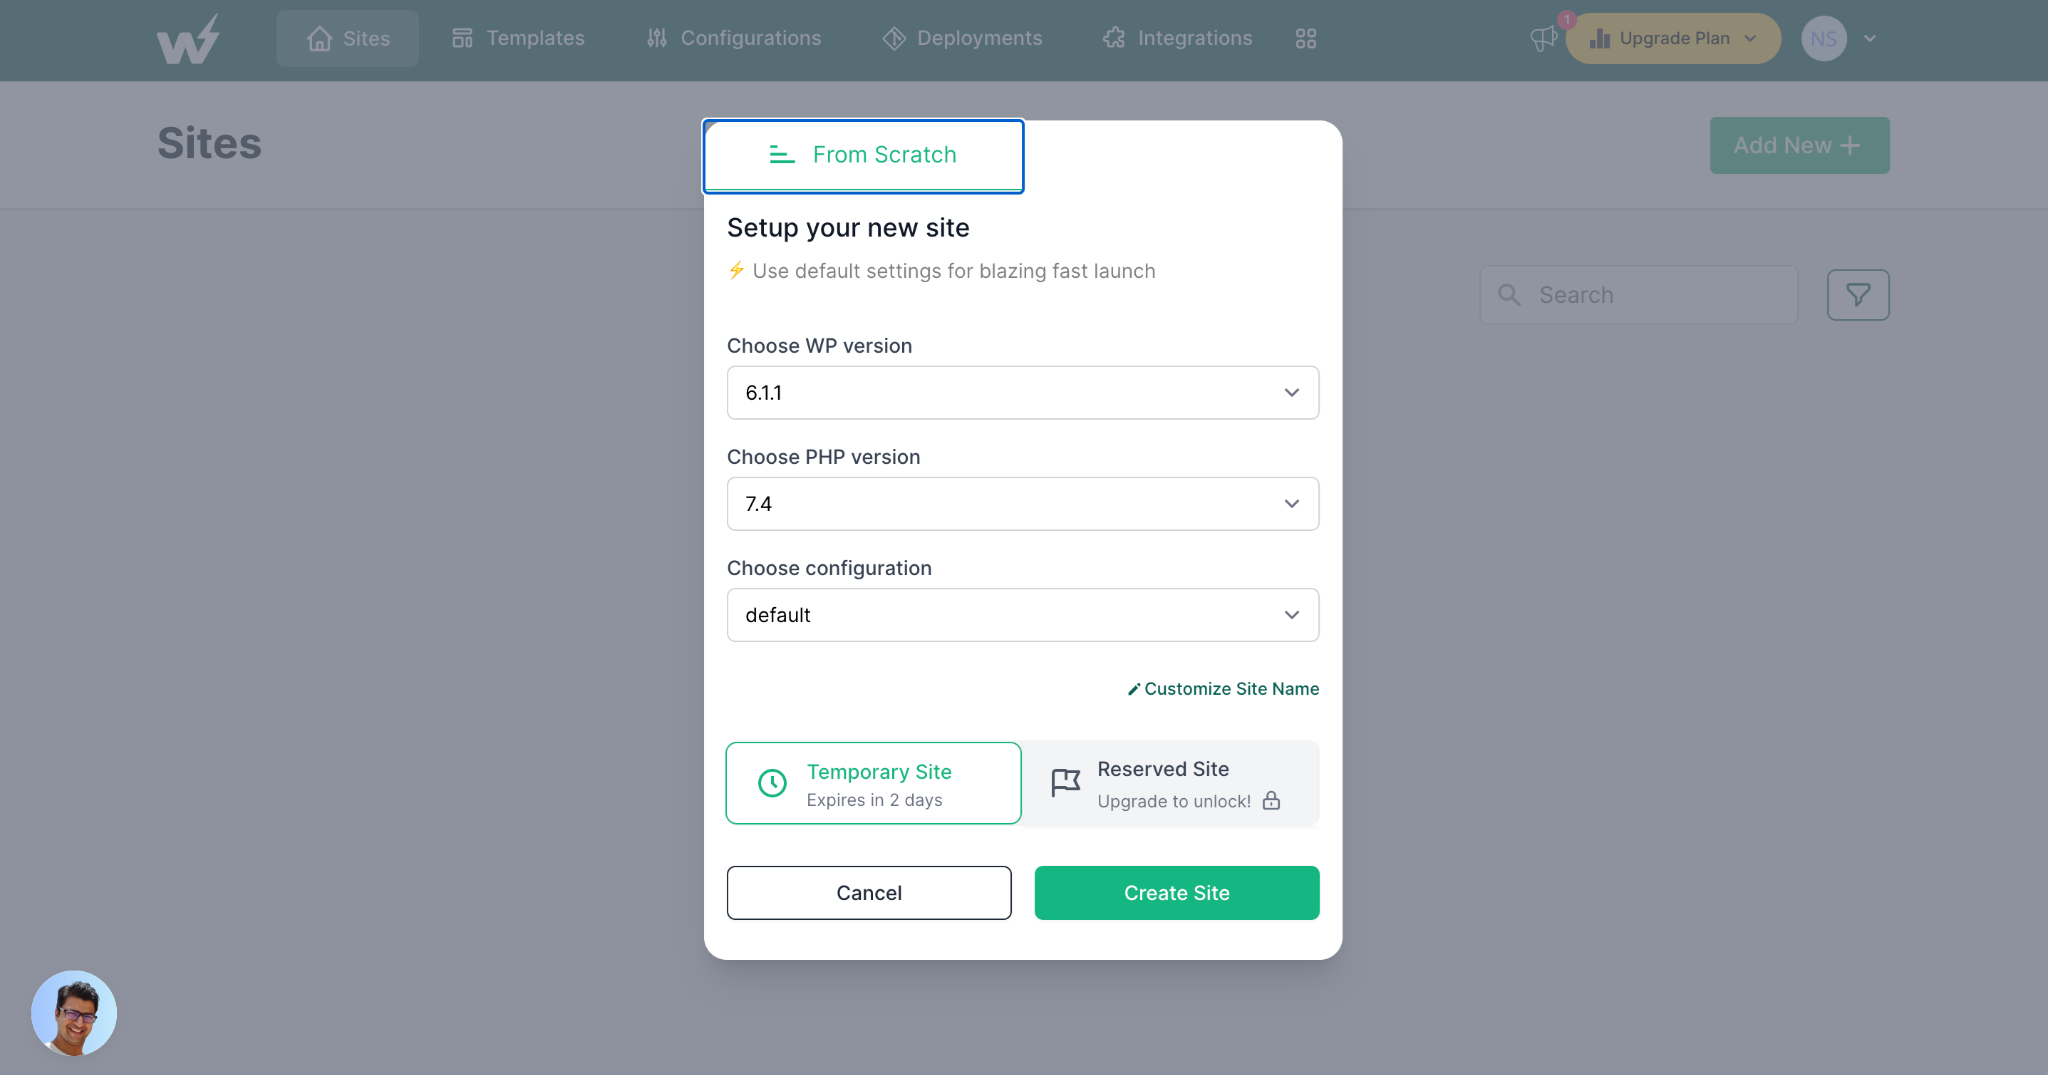Open the Upgrade Plan menu
The width and height of the screenshot is (2048, 1075).
pos(1672,38)
